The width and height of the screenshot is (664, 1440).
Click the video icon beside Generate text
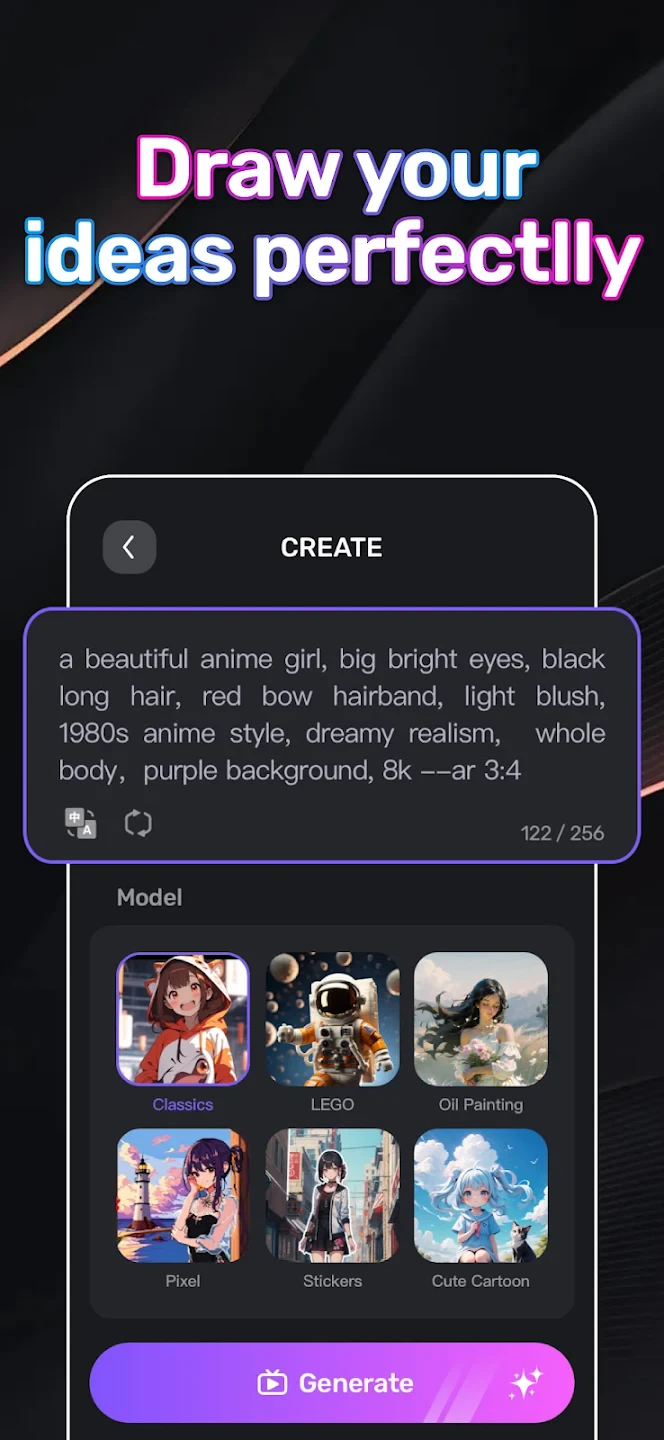[272, 1383]
